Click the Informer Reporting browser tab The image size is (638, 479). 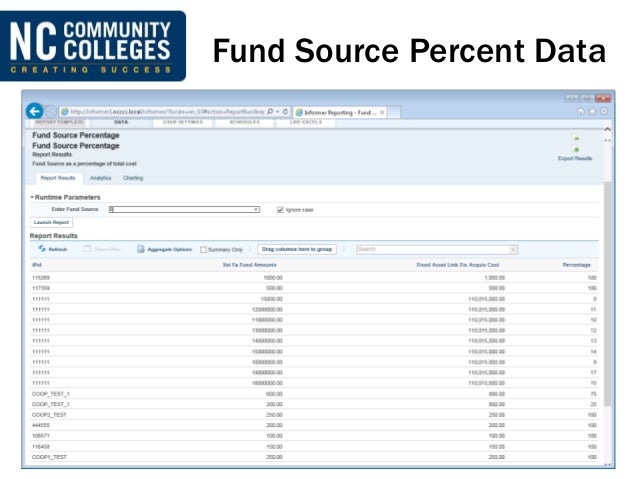[340, 112]
